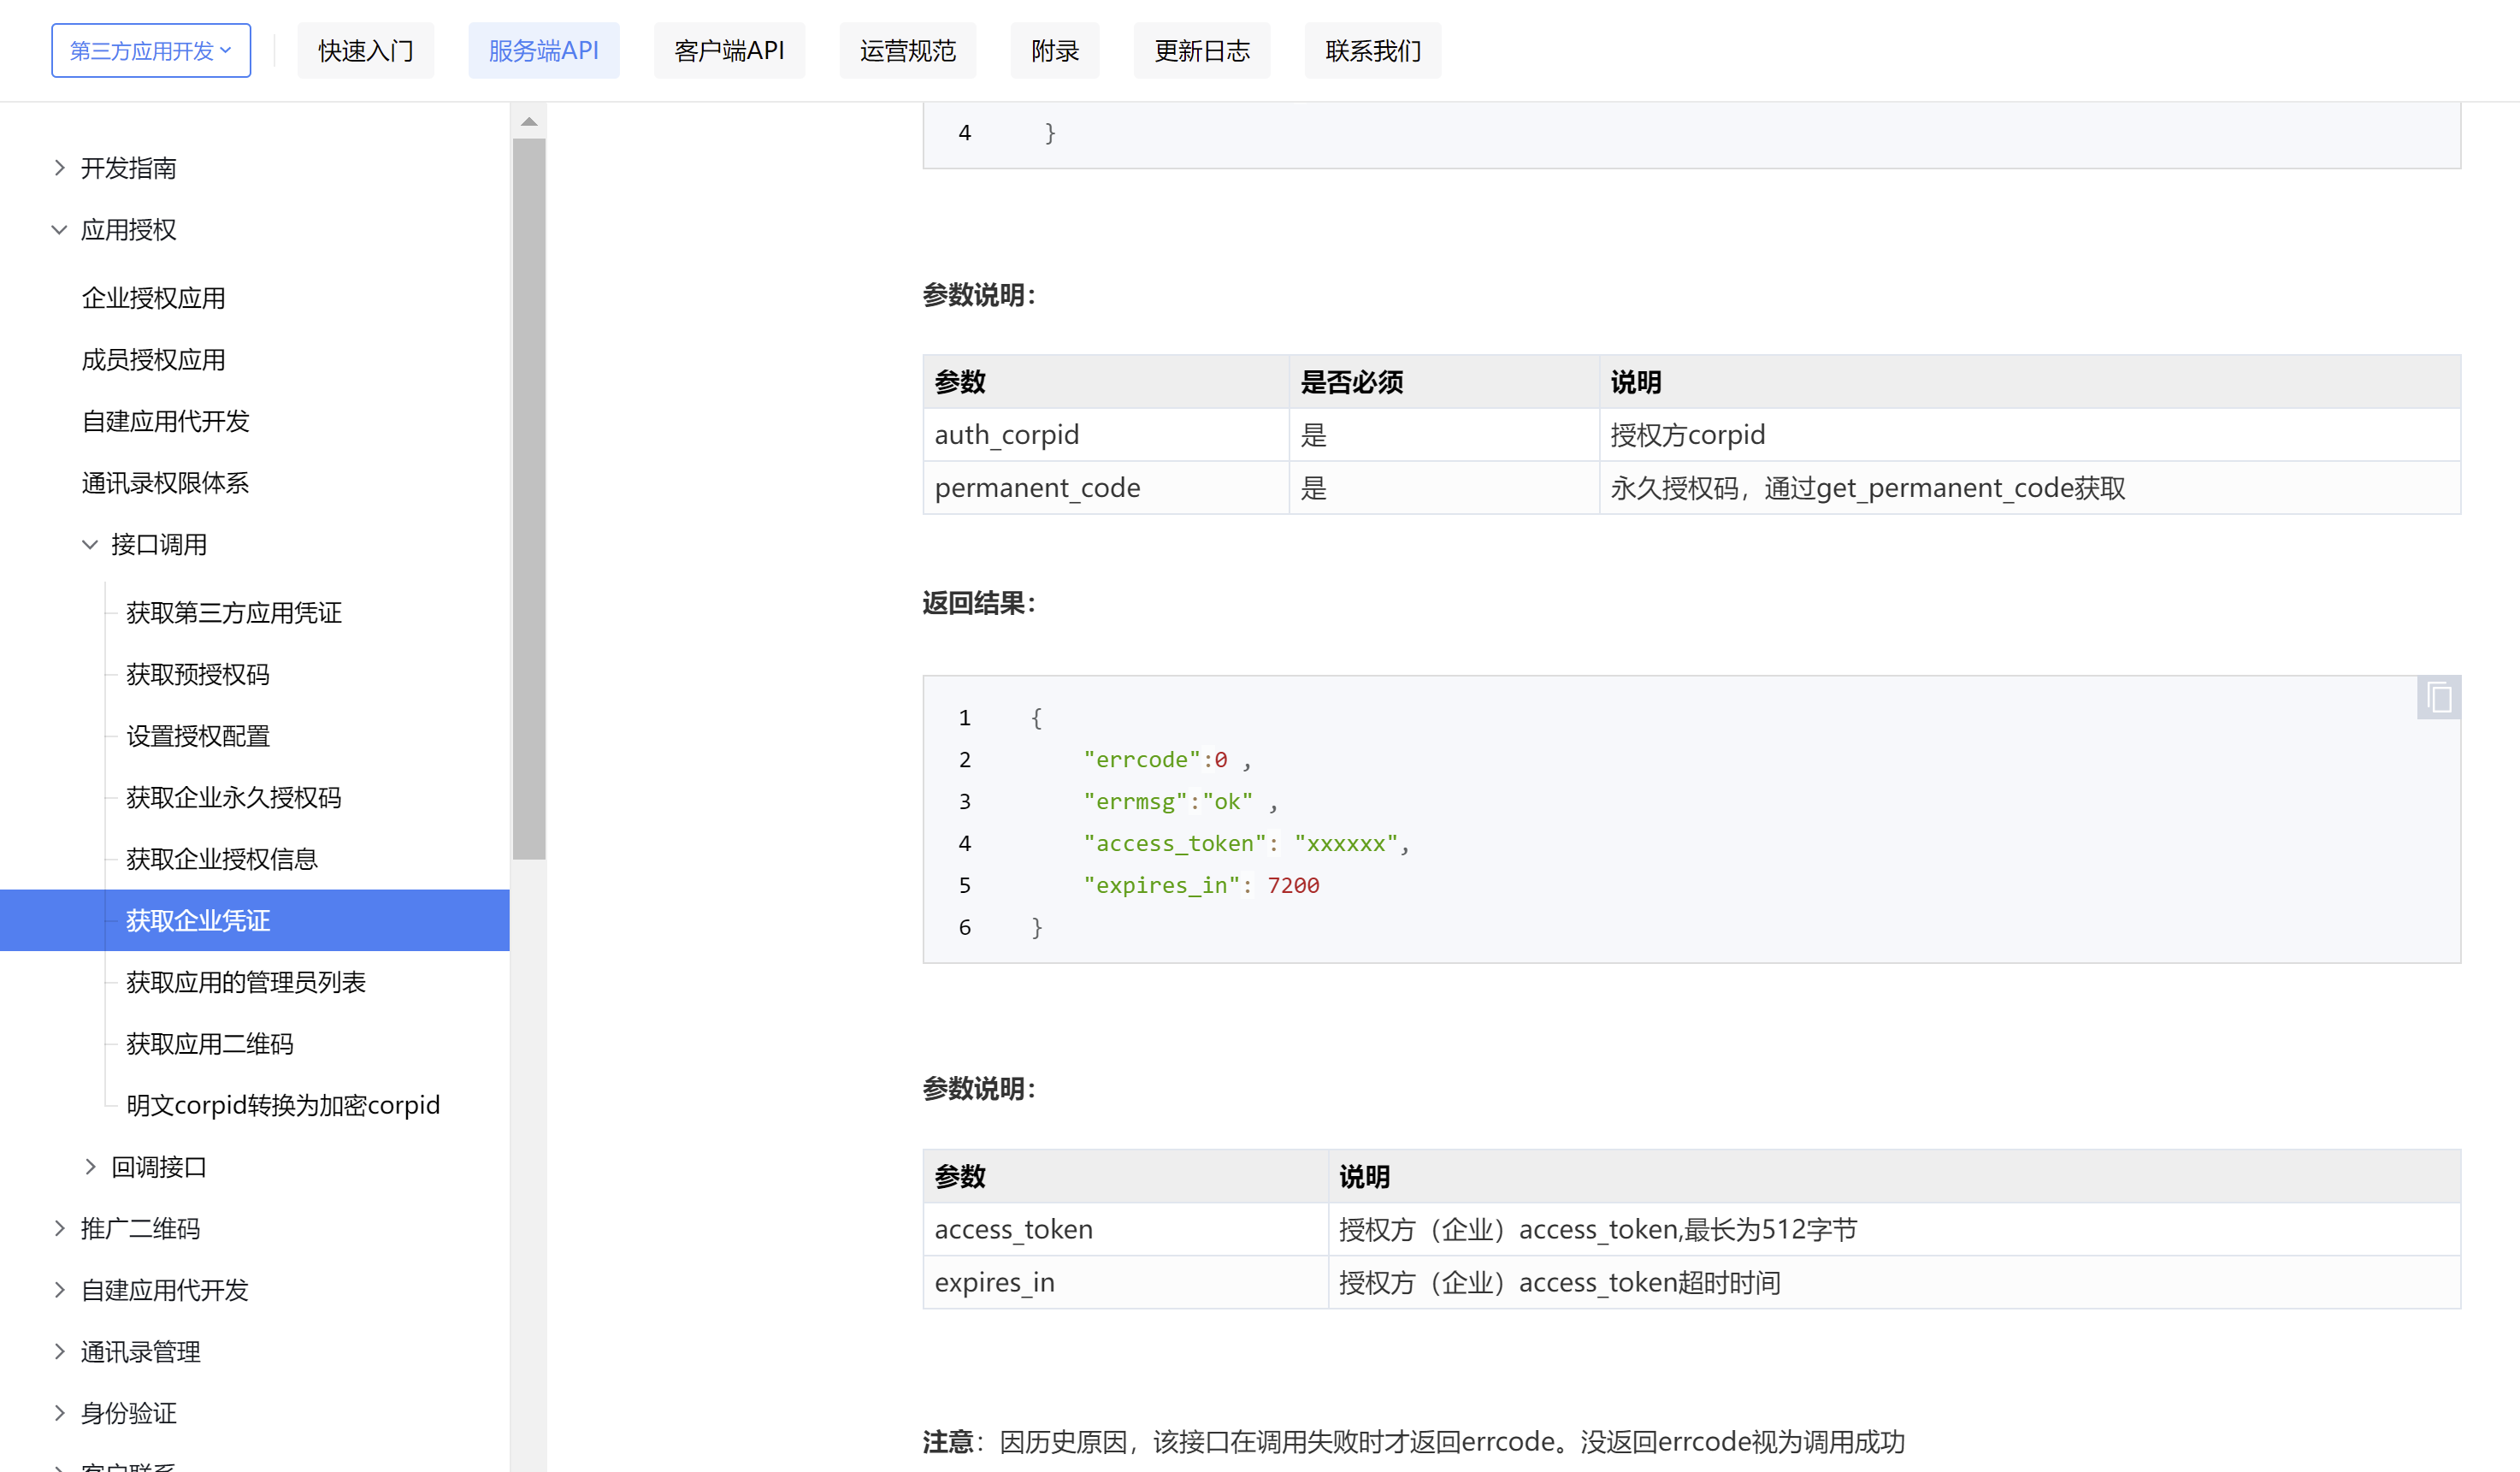Click the auth_corpid parameter cell
The image size is (2520, 1472).
coord(1106,435)
